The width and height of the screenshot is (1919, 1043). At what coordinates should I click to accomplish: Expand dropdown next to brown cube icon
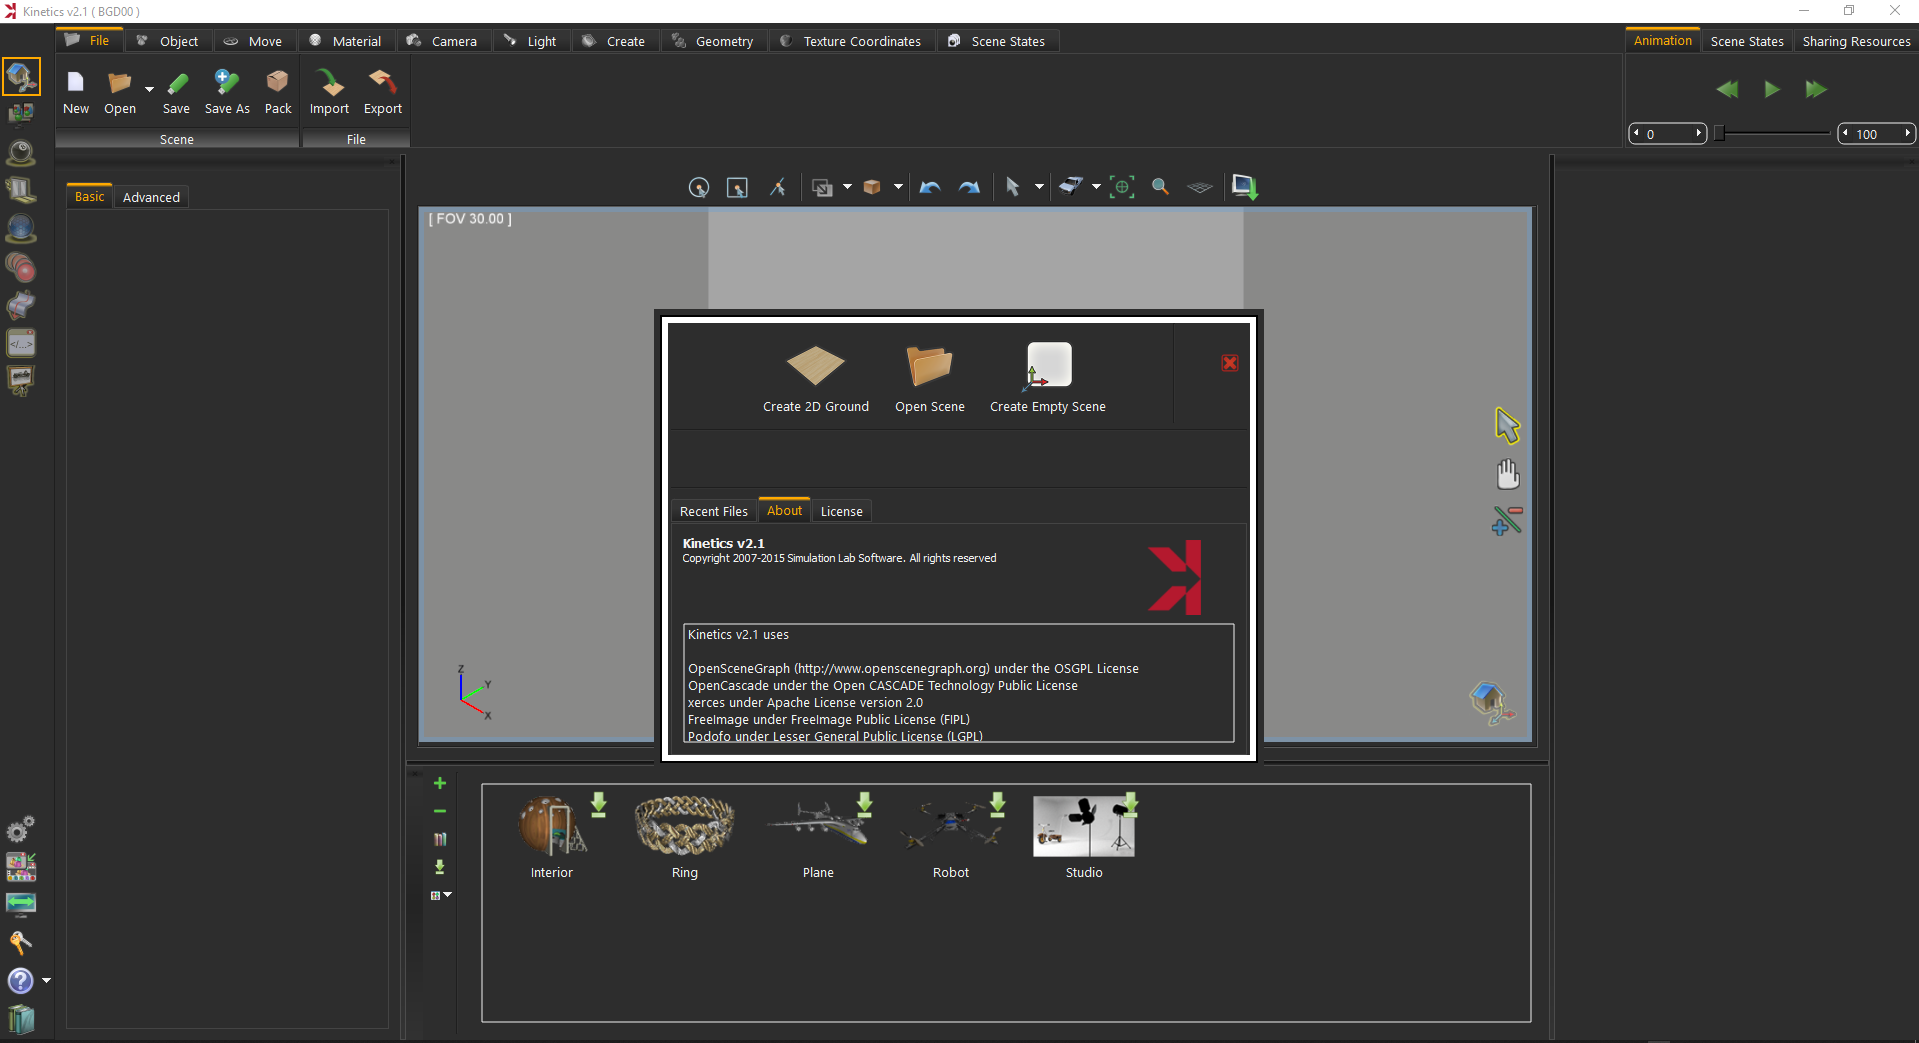[898, 187]
